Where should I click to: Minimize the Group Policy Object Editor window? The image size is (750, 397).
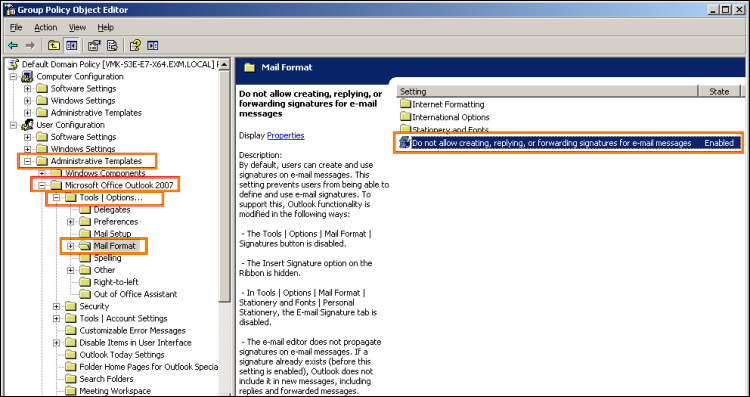pos(713,9)
